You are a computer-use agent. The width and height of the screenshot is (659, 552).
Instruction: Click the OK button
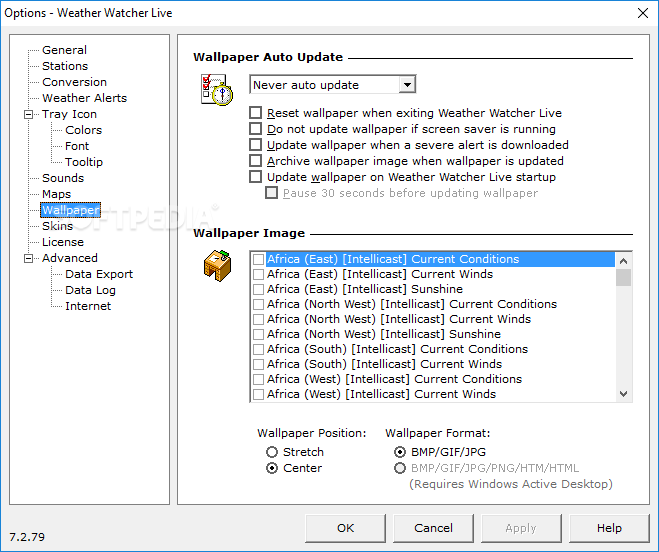345,528
